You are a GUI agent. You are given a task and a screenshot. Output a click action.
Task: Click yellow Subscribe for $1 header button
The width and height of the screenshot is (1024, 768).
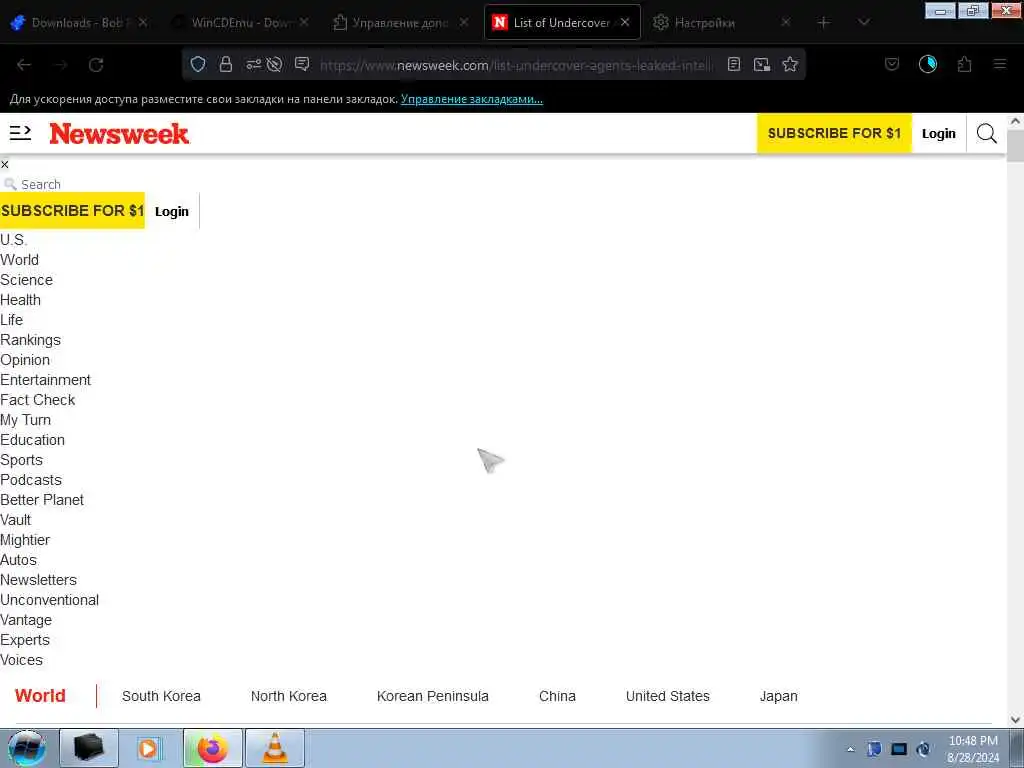tap(834, 133)
